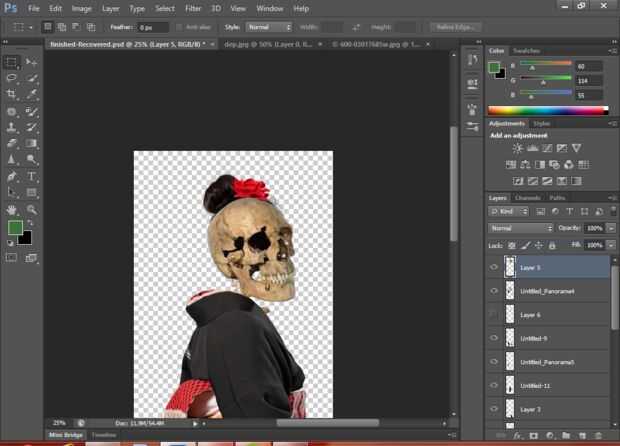
Task: Click Add Layer Style fx icon
Action: tap(517, 436)
